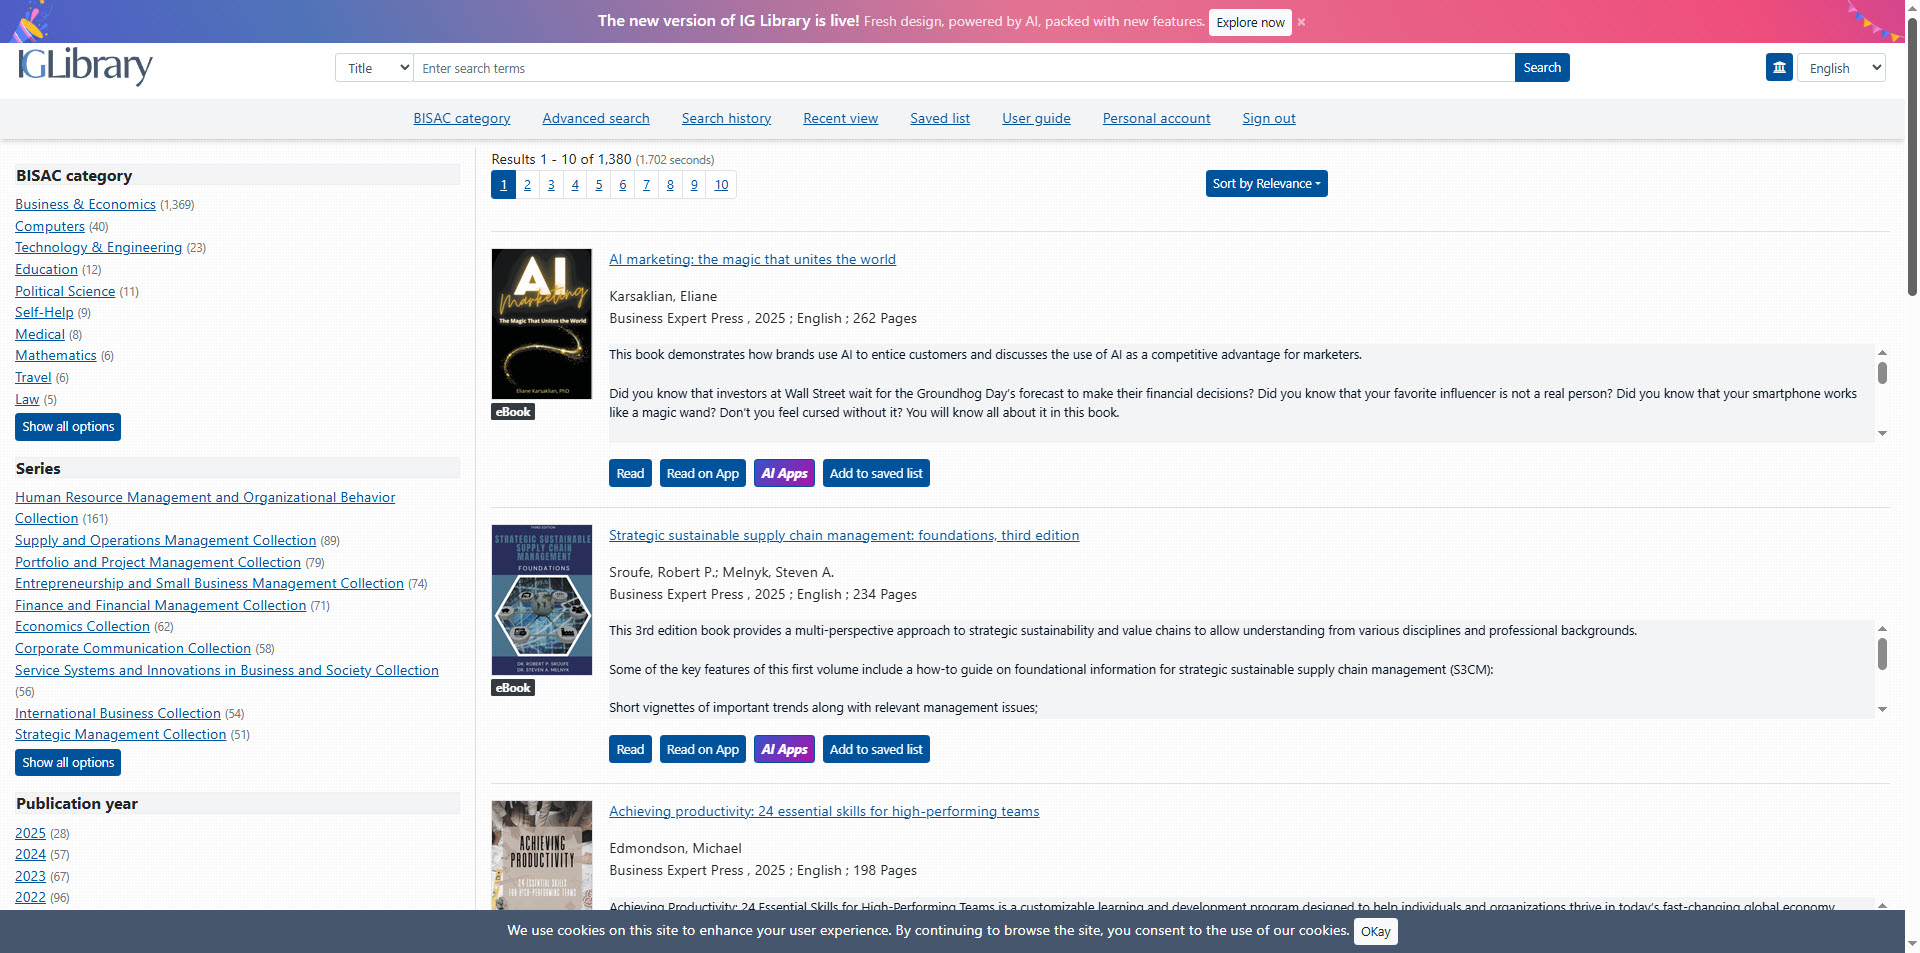Click the Strategic sustainable supply chain cover
Screen dimensions: 1920x953
(x=541, y=600)
